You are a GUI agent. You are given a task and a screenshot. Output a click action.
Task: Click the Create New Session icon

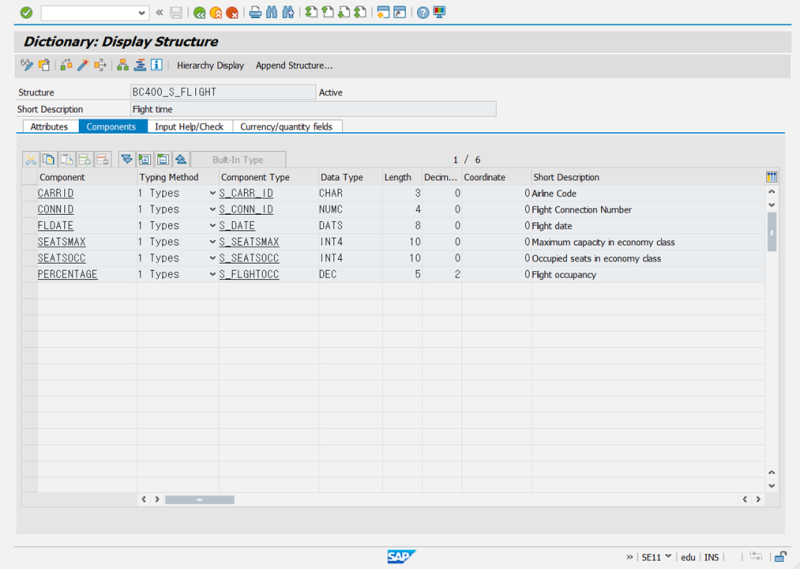(x=383, y=12)
